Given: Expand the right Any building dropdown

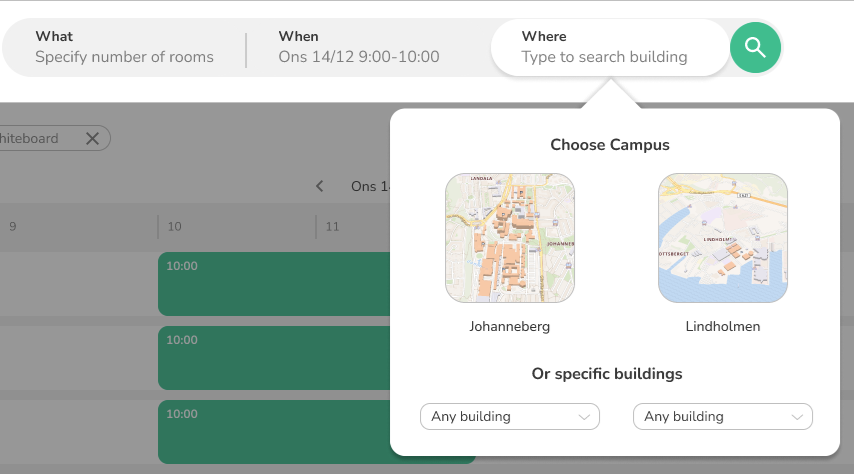Looking at the screenshot, I should click(722, 417).
